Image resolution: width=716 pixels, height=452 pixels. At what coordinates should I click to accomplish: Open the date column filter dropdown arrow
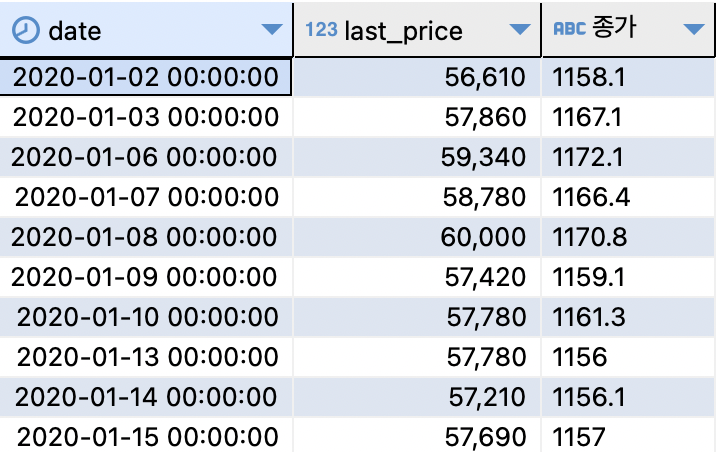pos(272,30)
